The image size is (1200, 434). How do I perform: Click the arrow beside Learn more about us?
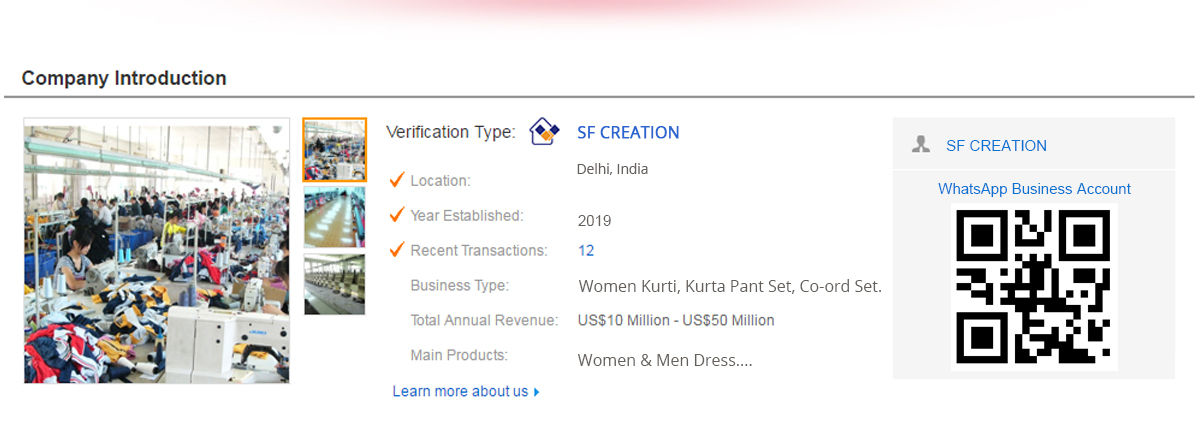[x=537, y=392]
